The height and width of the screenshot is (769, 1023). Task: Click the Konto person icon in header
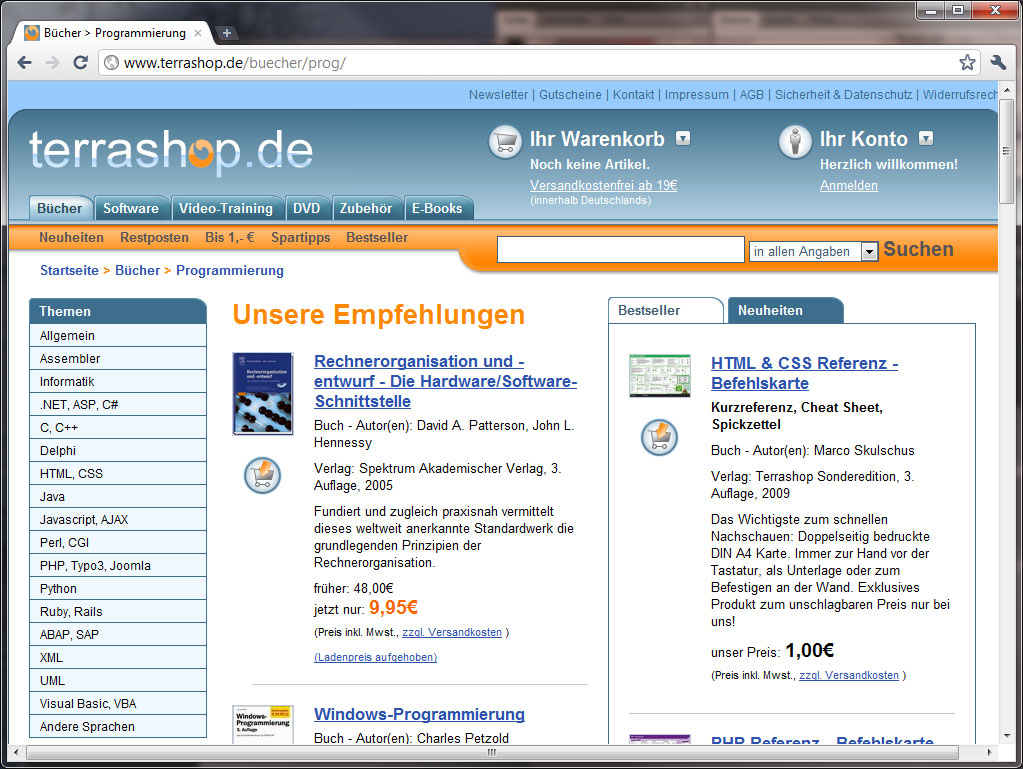tap(795, 141)
